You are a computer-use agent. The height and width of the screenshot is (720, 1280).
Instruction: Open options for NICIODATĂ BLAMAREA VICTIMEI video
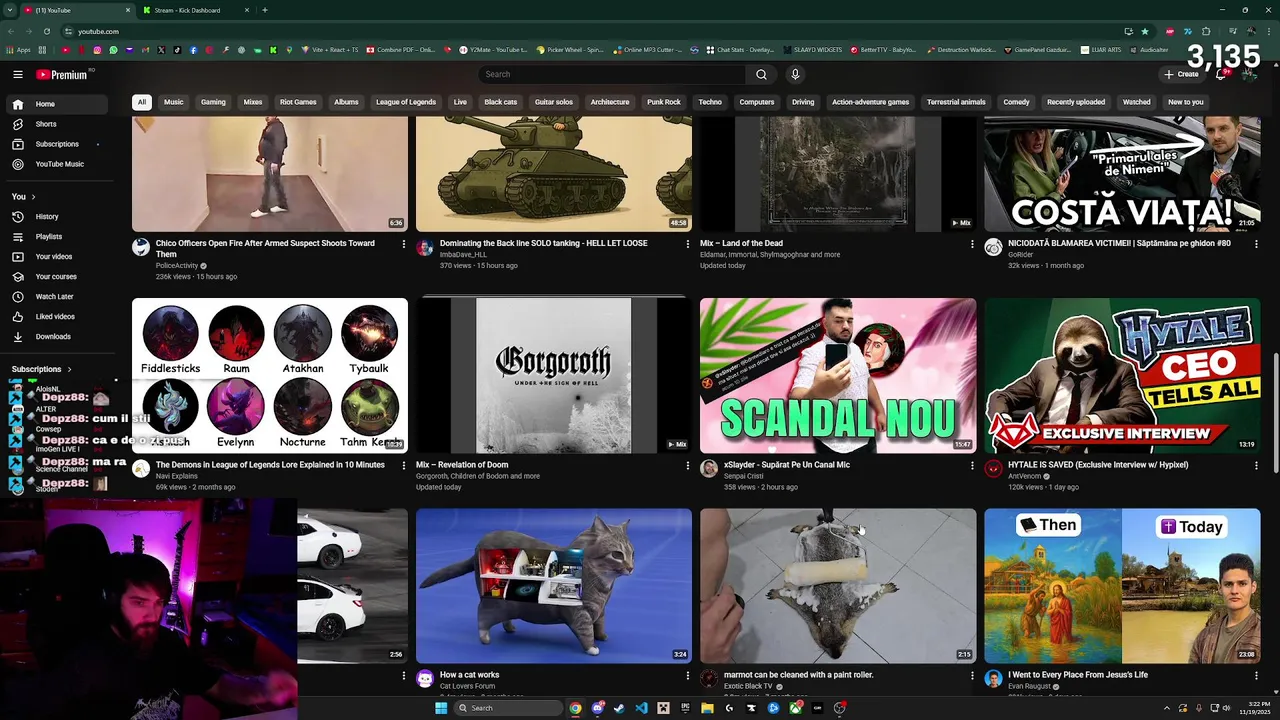pyautogui.click(x=1256, y=244)
